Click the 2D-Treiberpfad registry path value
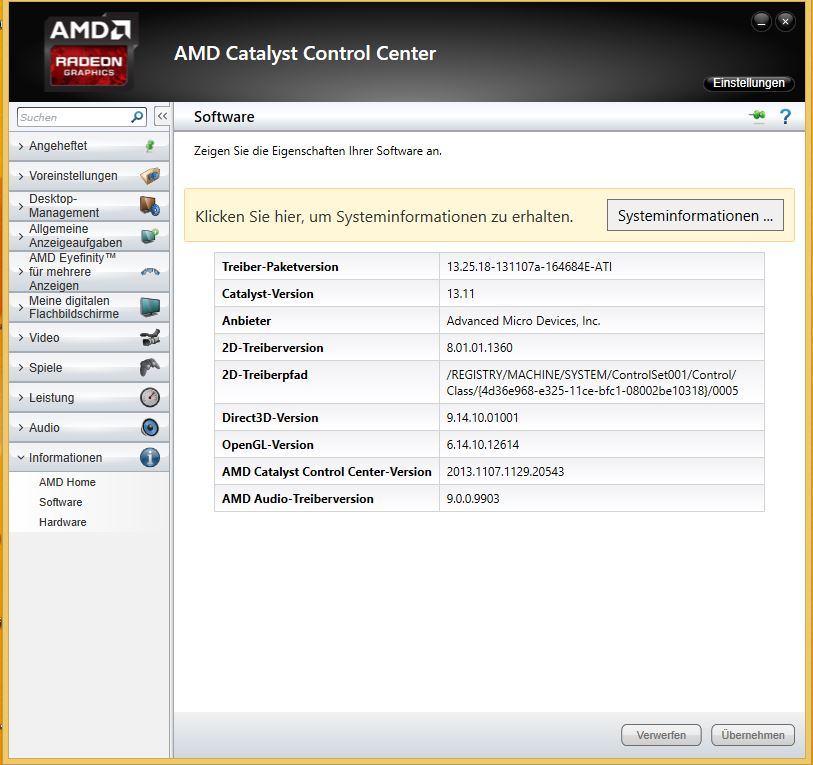813x765 pixels. tap(592, 382)
